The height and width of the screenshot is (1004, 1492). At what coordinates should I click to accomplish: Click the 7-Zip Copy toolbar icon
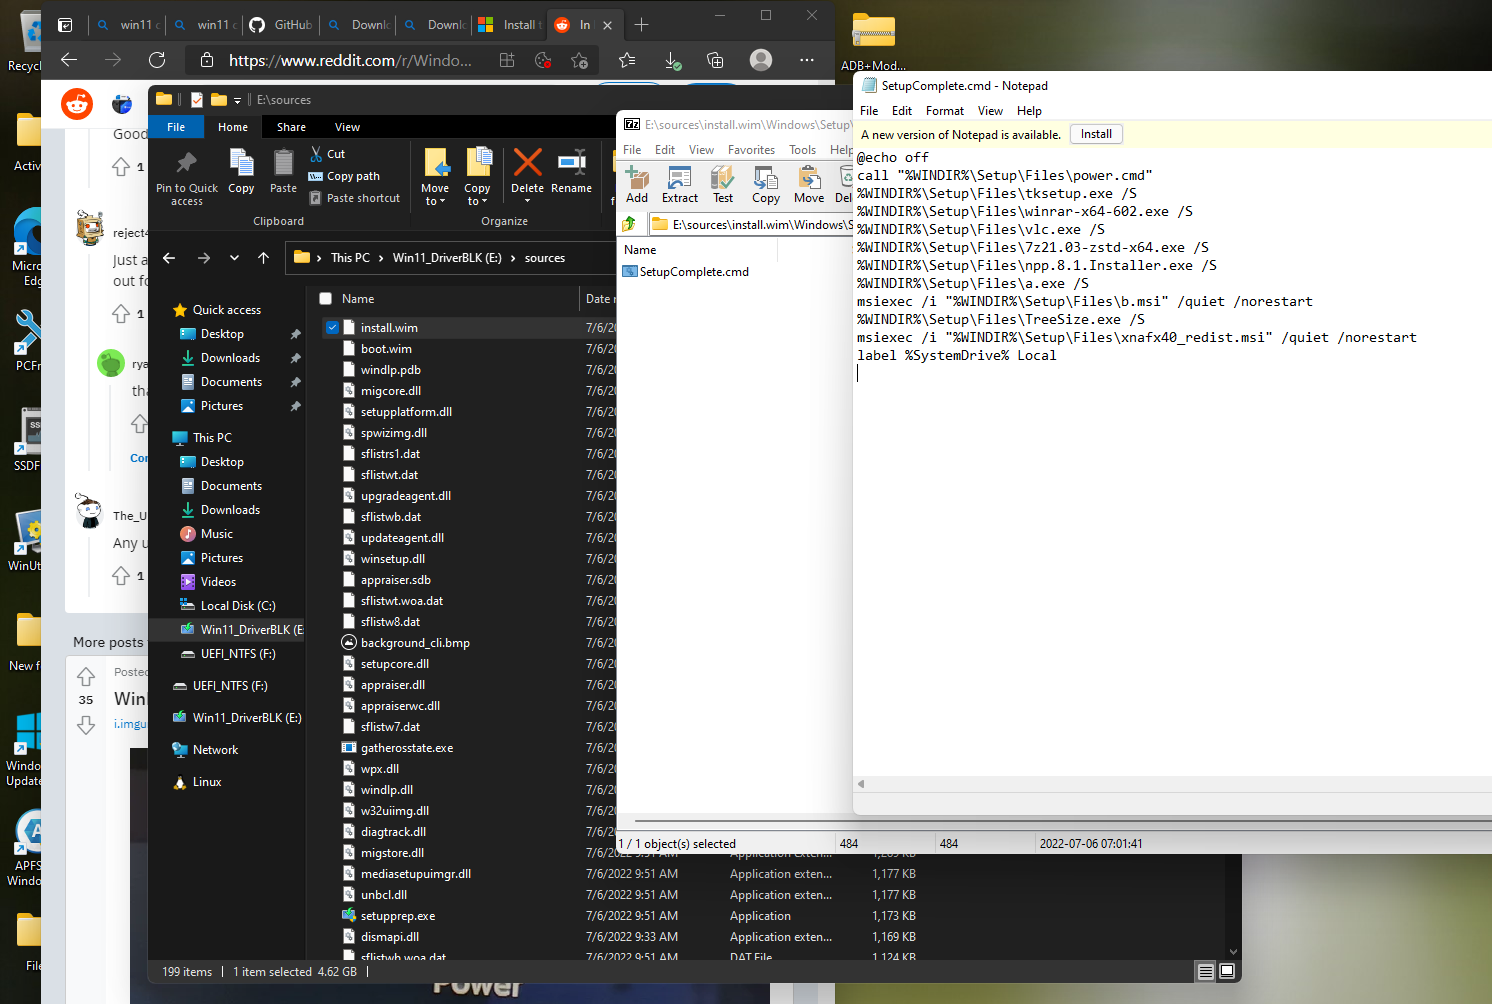766,185
